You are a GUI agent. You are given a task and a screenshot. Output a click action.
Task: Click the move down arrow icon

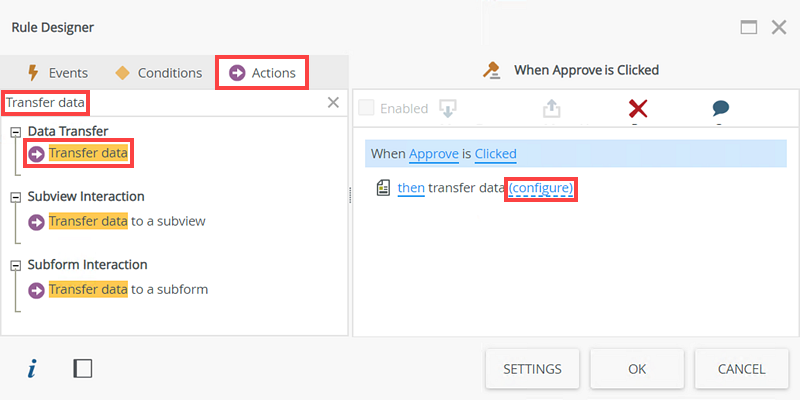click(x=449, y=108)
